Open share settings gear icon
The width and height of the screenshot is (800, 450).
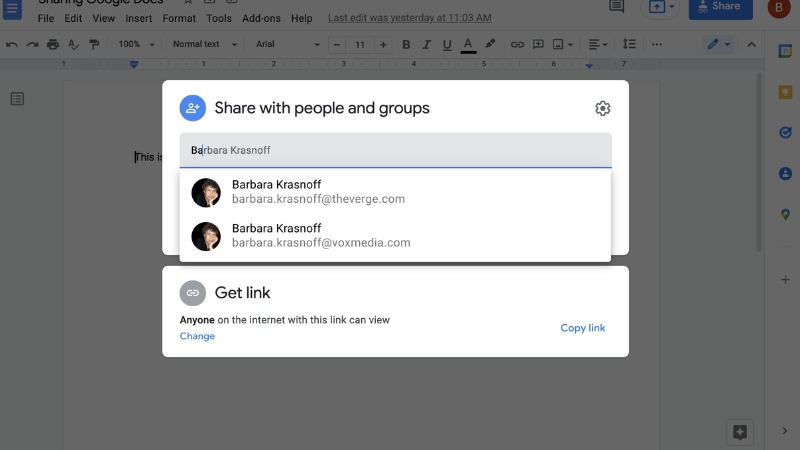[x=603, y=108]
